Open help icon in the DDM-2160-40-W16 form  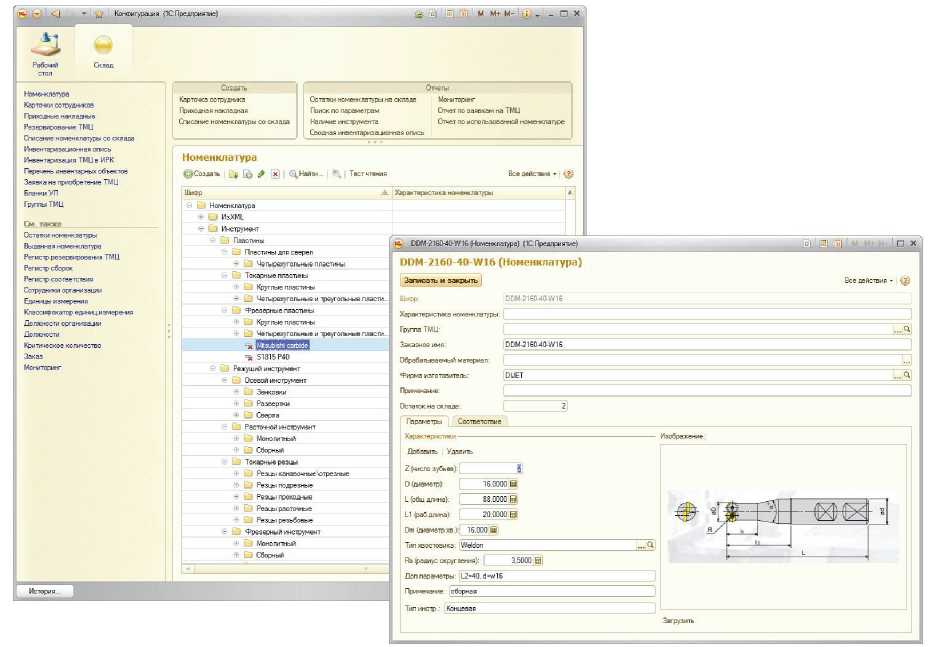[905, 281]
